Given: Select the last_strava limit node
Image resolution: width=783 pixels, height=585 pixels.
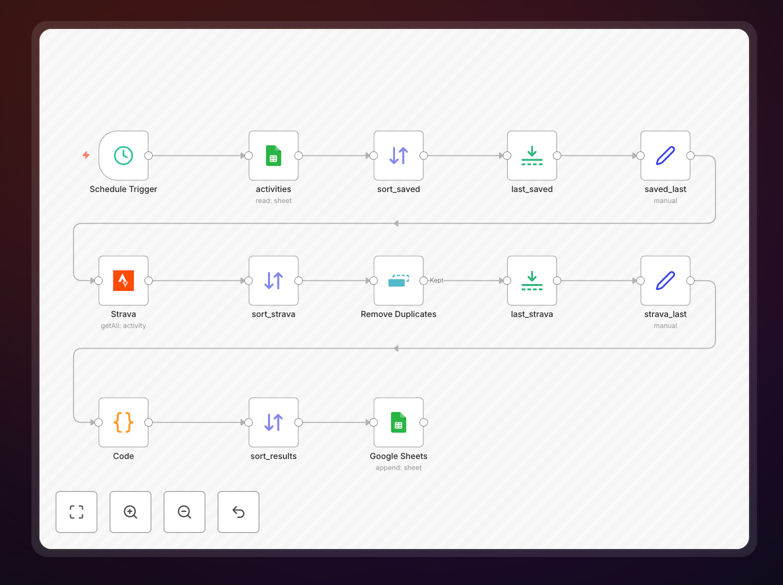Looking at the screenshot, I should 532,281.
